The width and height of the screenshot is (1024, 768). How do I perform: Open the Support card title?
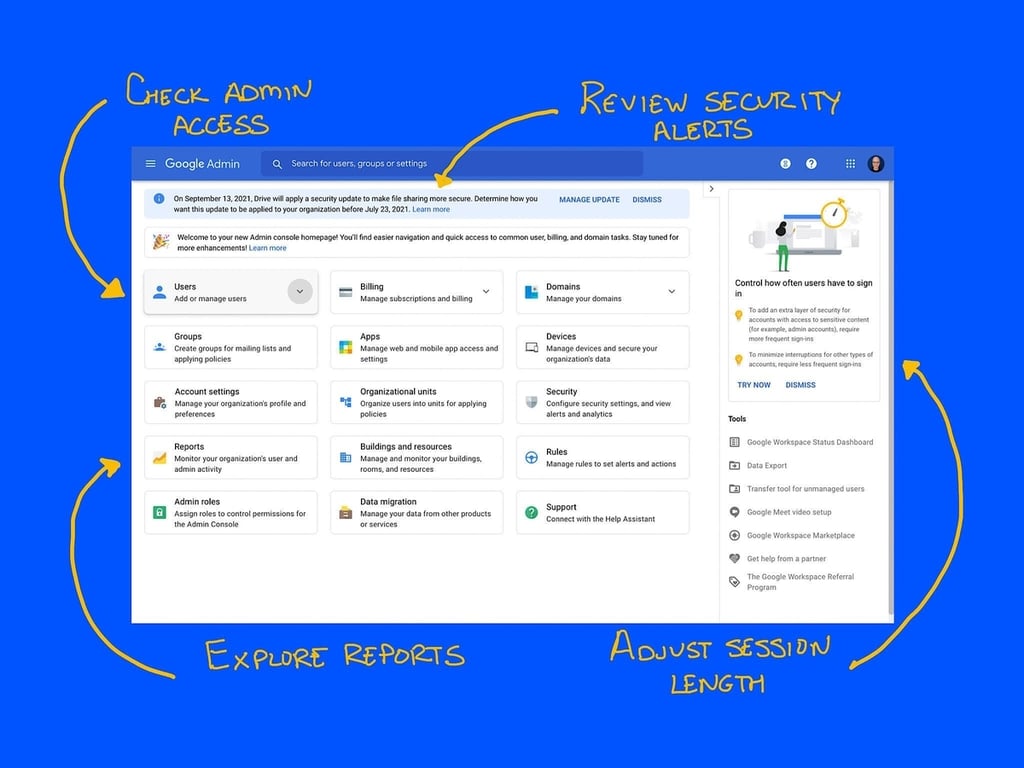click(x=561, y=507)
